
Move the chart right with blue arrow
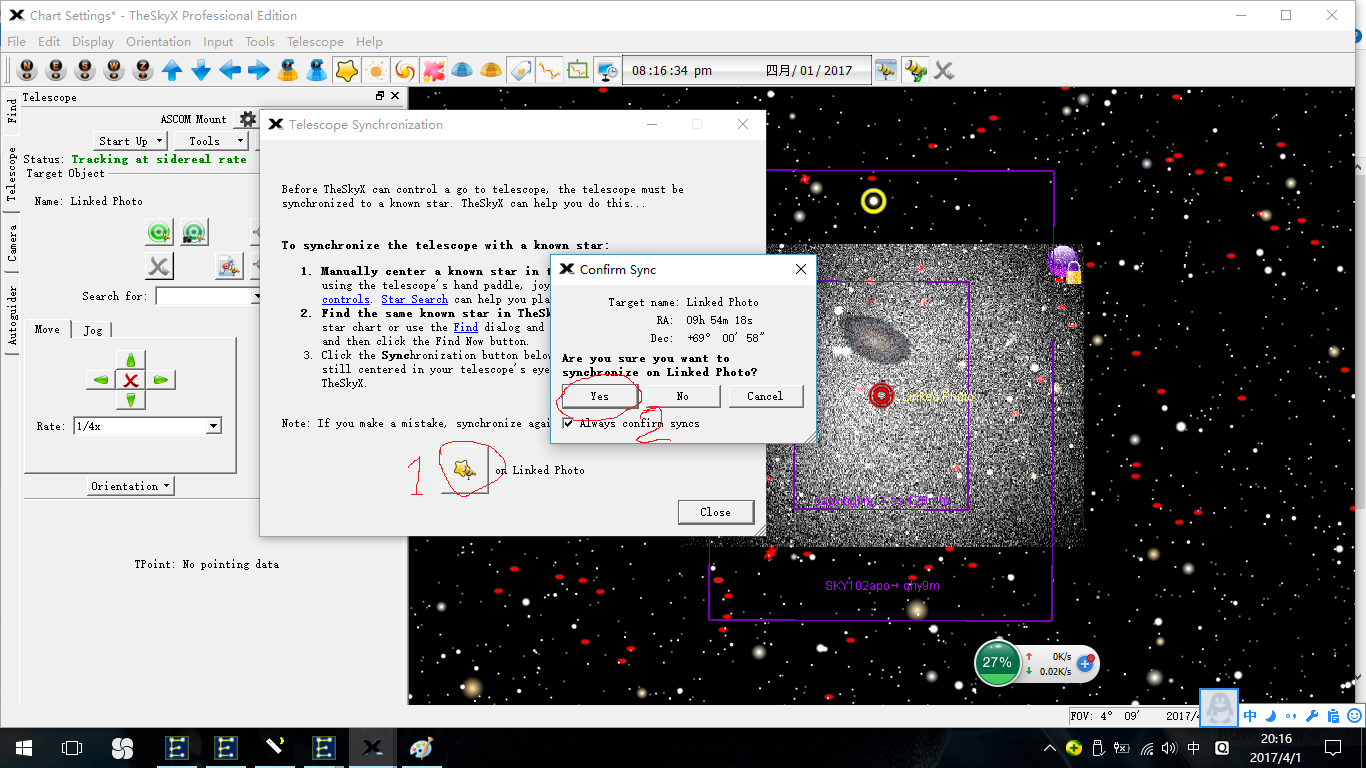tap(259, 70)
